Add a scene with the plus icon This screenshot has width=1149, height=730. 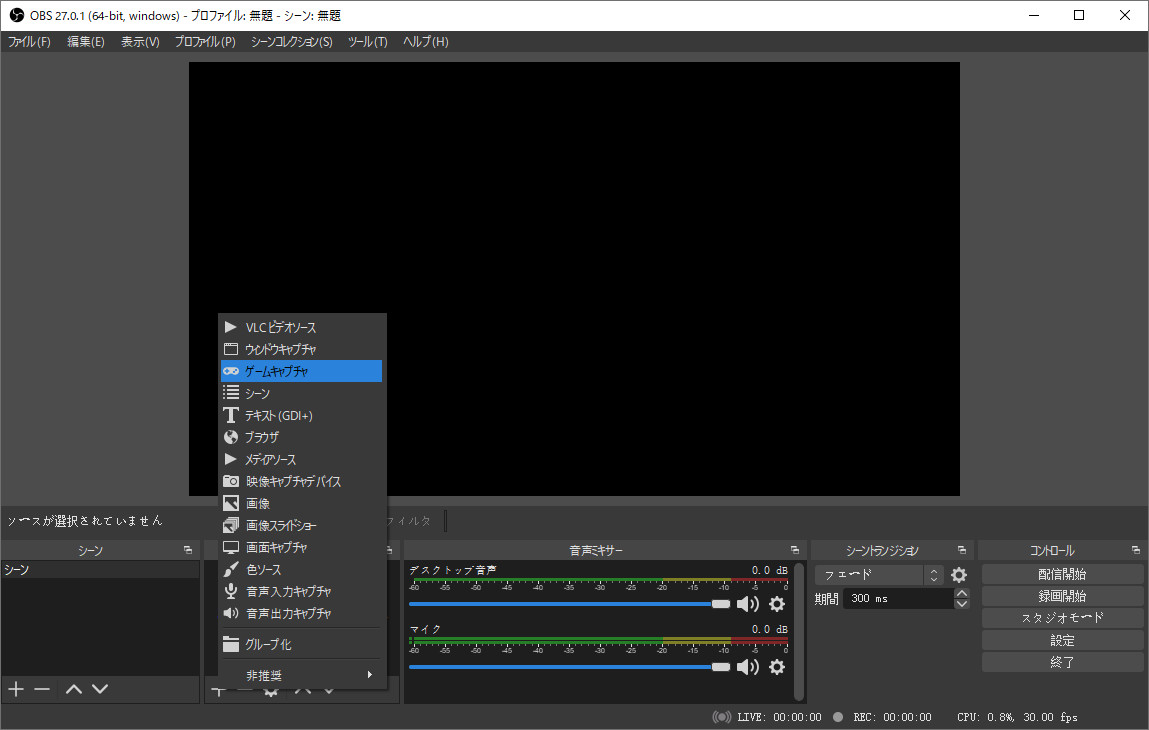click(x=16, y=689)
